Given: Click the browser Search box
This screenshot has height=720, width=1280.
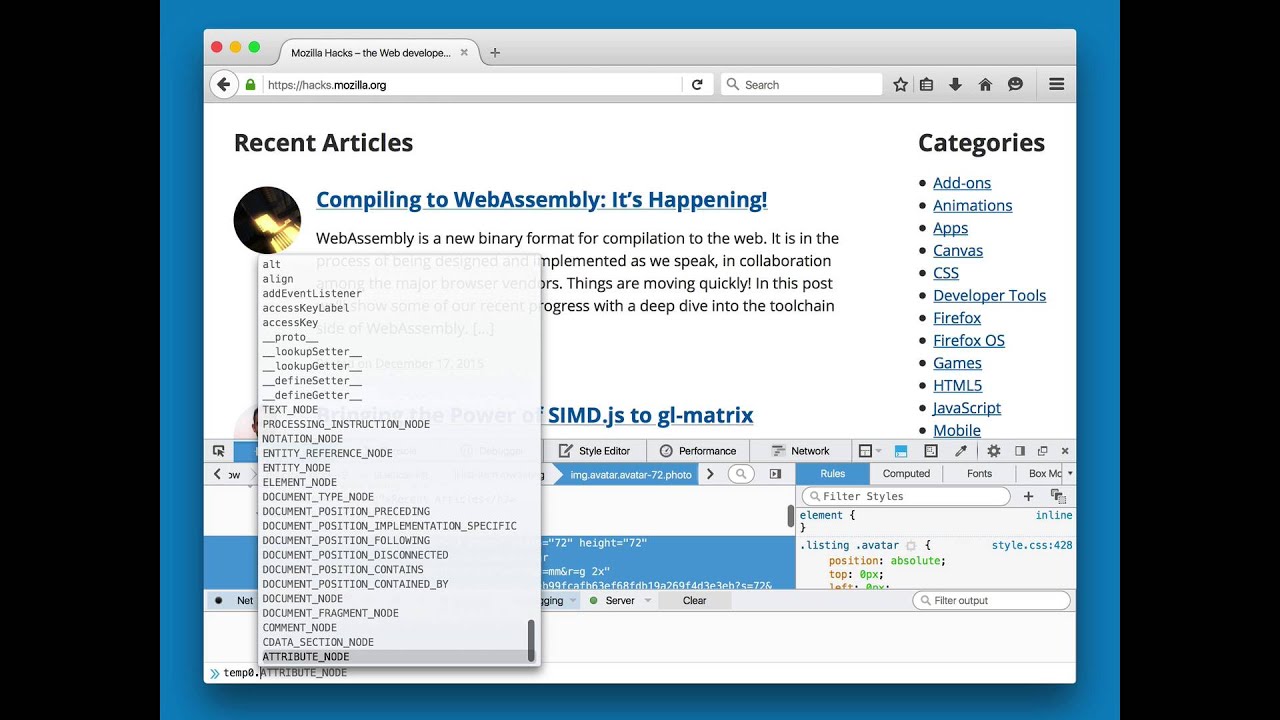Looking at the screenshot, I should tap(802, 85).
